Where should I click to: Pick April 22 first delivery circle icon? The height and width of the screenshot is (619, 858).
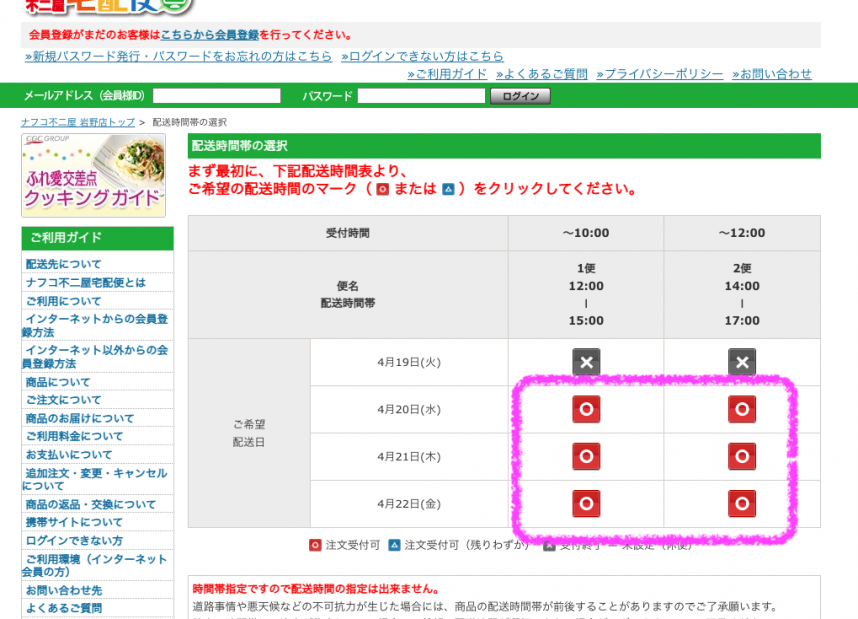pos(586,503)
